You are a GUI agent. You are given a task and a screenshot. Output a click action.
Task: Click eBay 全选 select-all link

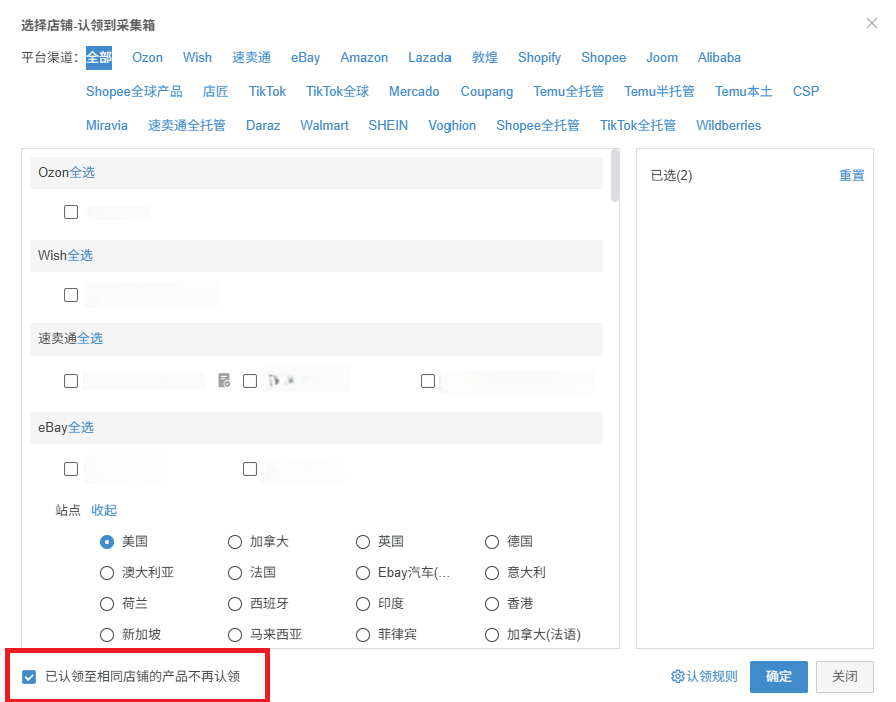click(79, 427)
